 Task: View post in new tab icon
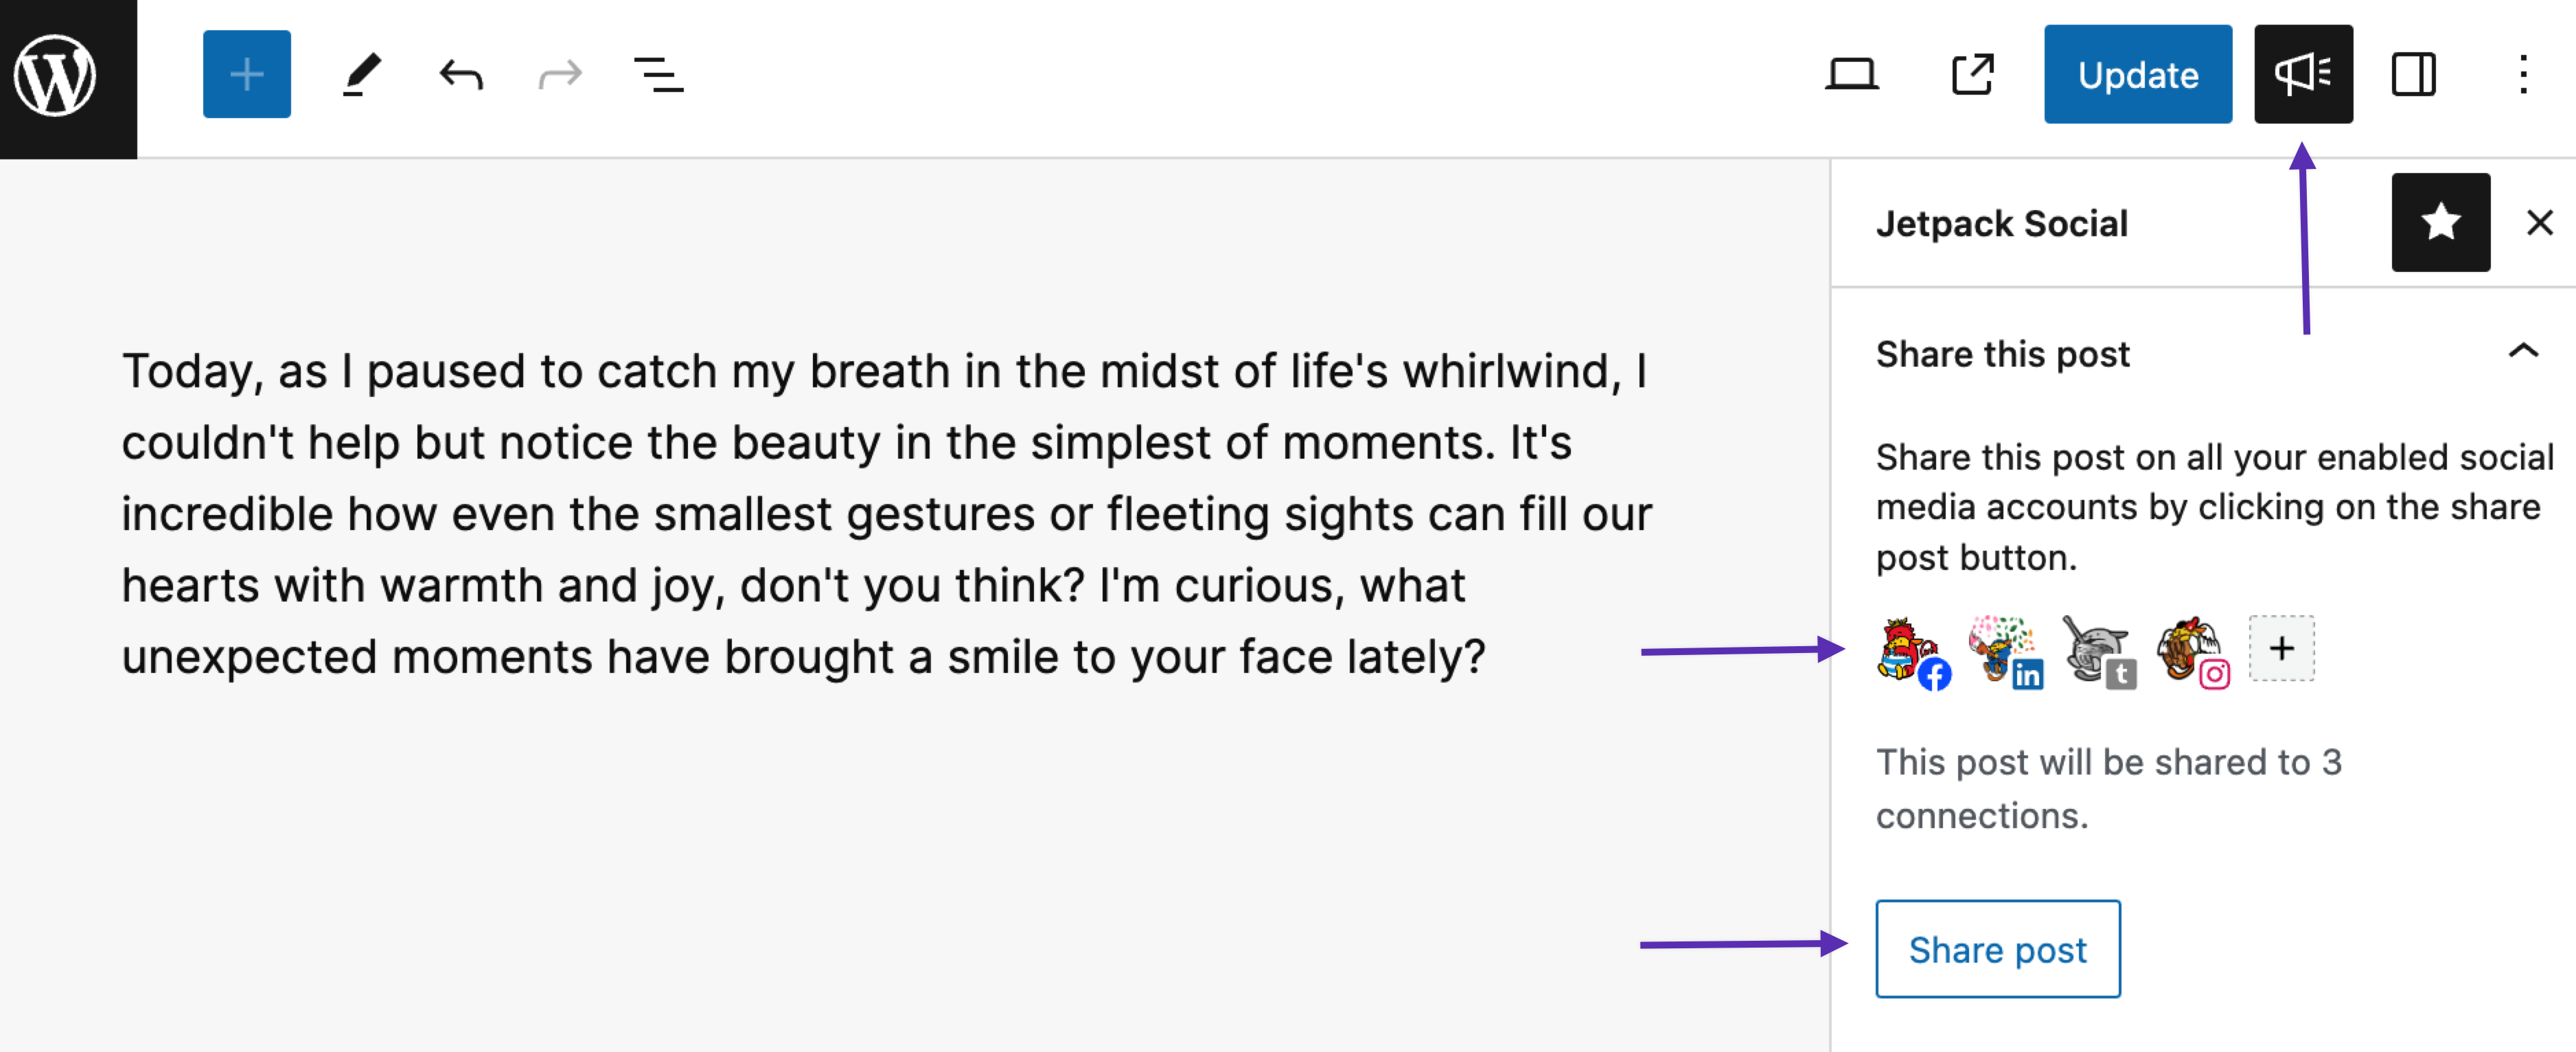[x=1972, y=74]
